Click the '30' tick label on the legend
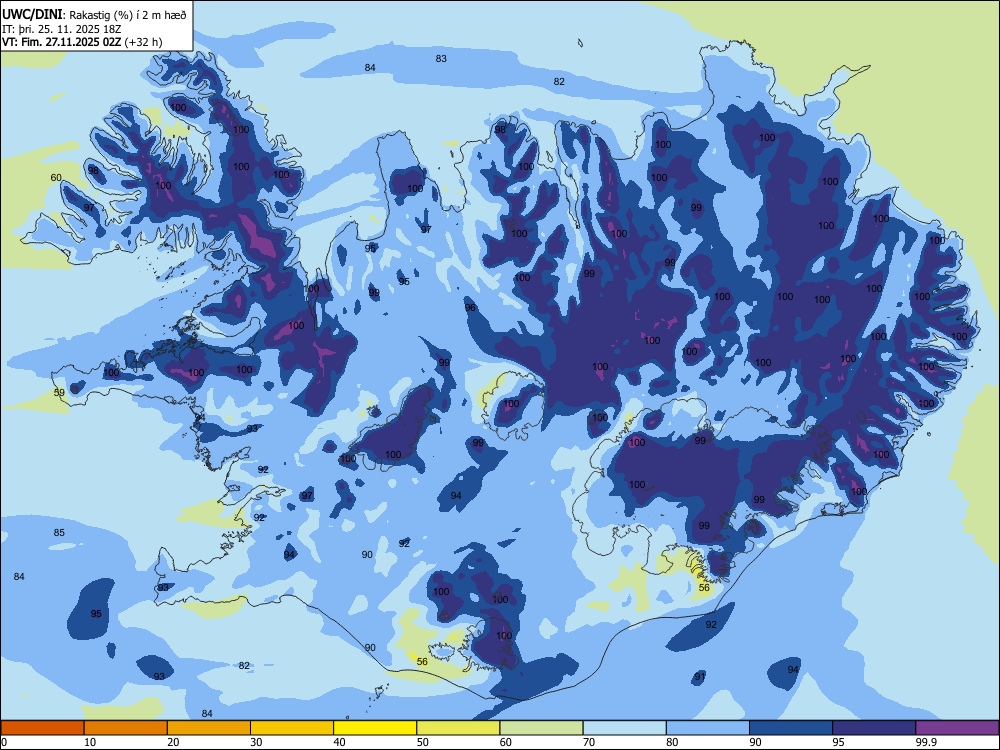Viewport: 1000px width, 750px height. click(x=256, y=742)
